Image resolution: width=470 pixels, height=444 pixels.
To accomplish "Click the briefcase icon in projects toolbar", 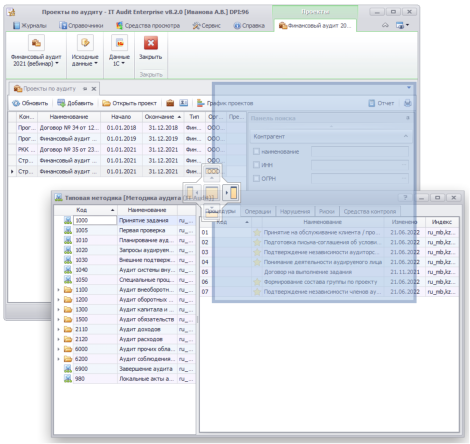I will tap(170, 103).
